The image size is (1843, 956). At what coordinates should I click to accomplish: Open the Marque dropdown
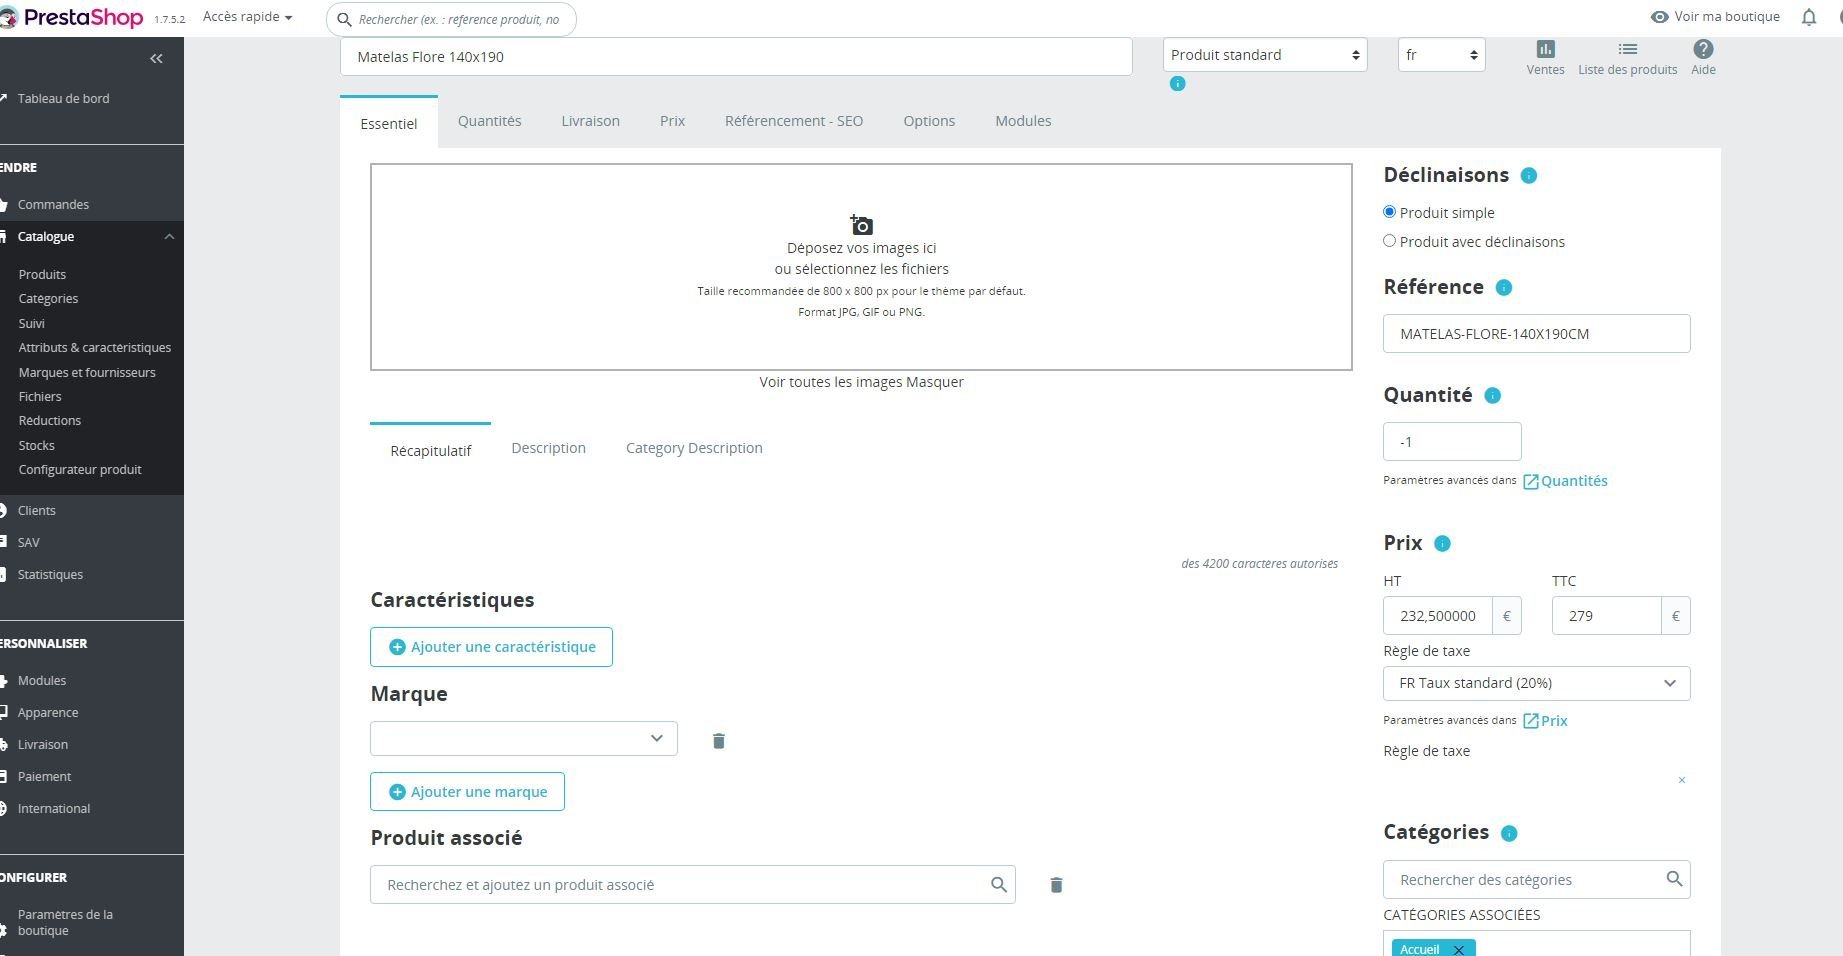(x=524, y=738)
